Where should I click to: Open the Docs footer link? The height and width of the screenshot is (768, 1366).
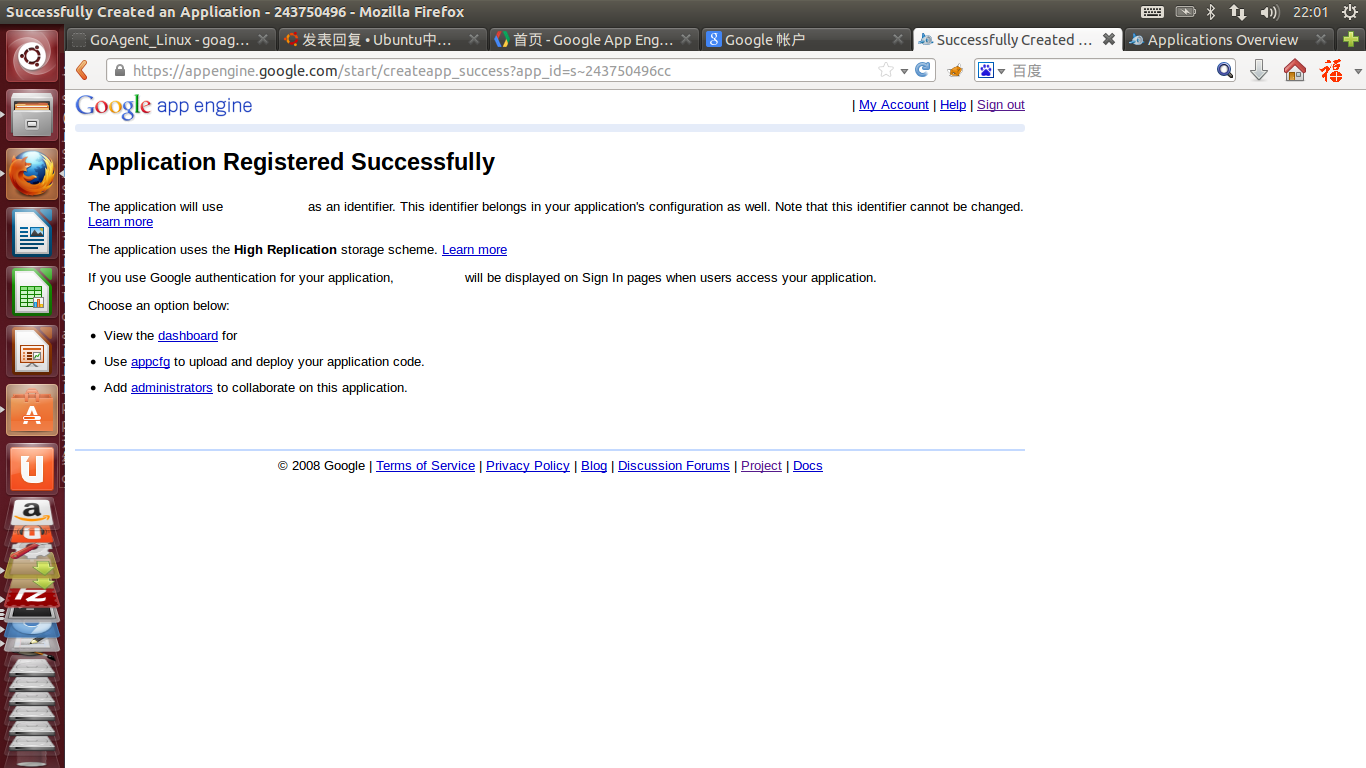[808, 466]
